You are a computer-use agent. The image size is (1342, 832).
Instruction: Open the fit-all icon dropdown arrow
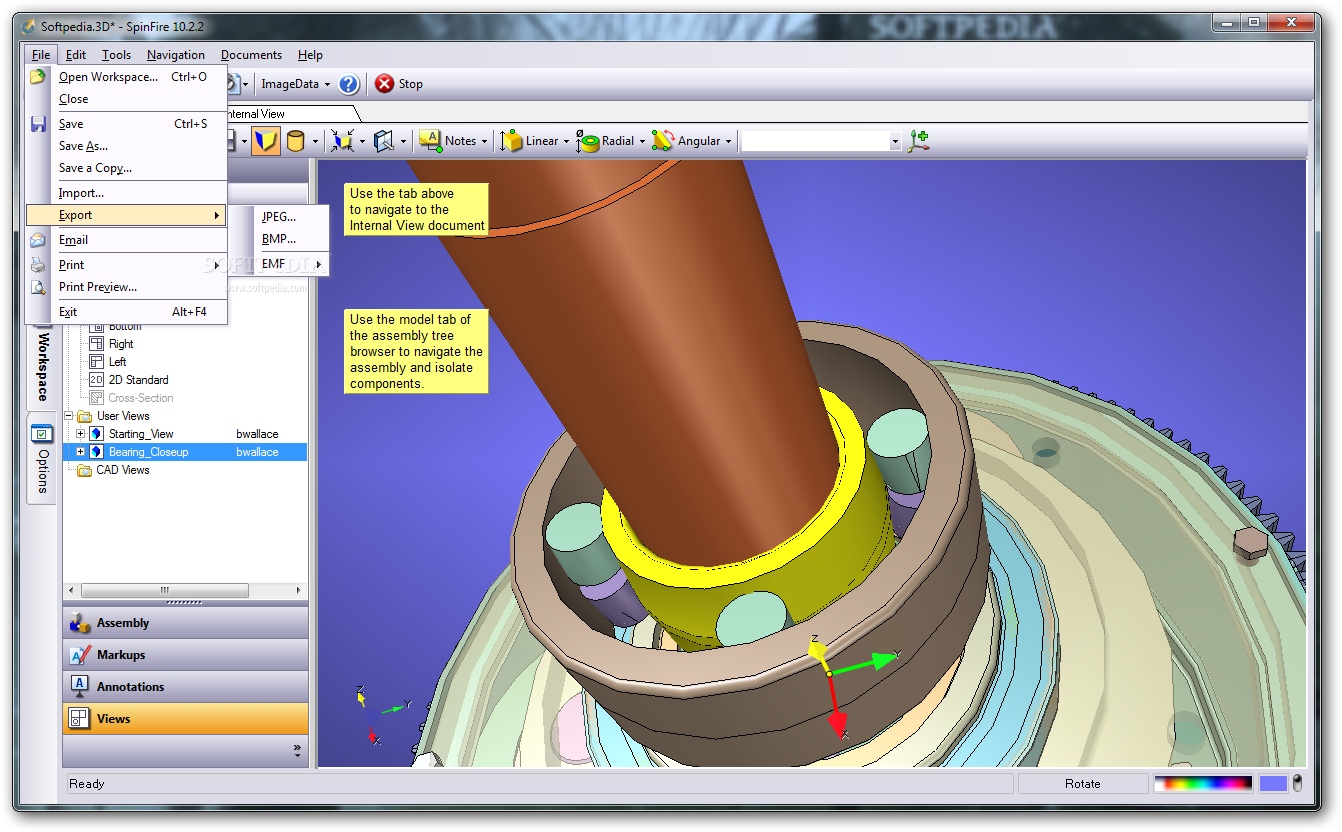point(362,142)
